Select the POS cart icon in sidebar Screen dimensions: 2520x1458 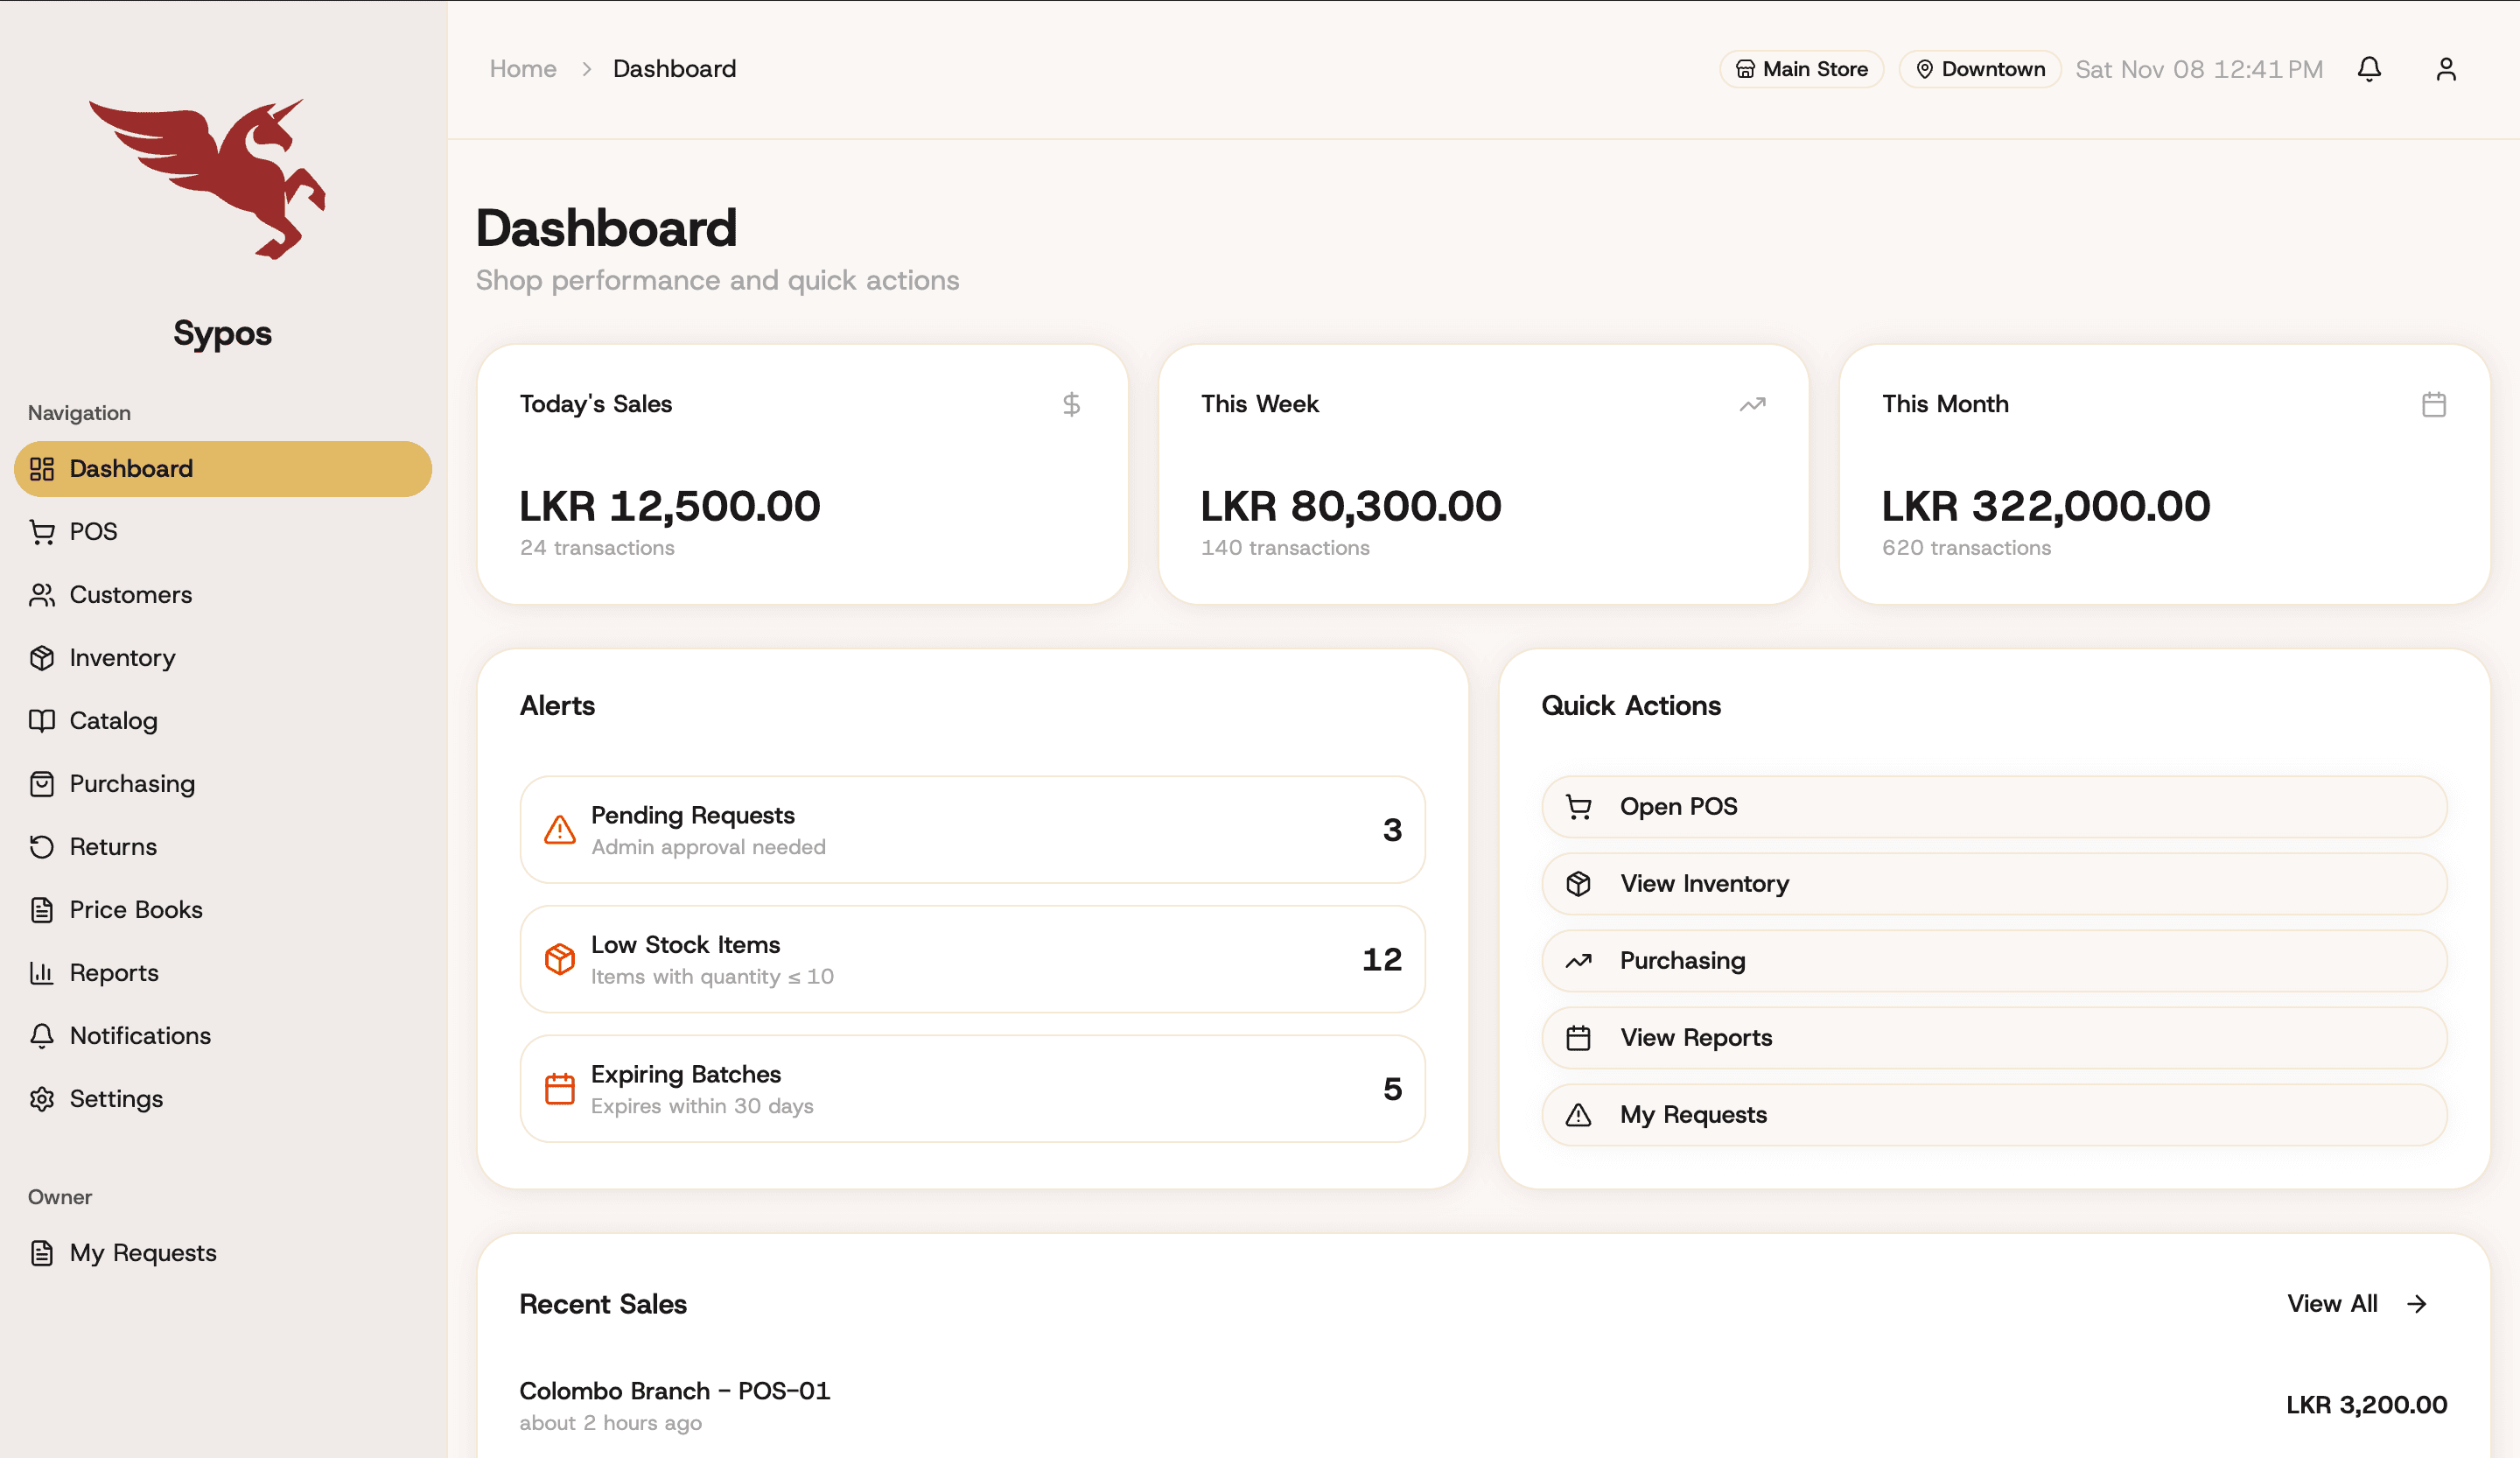[41, 531]
